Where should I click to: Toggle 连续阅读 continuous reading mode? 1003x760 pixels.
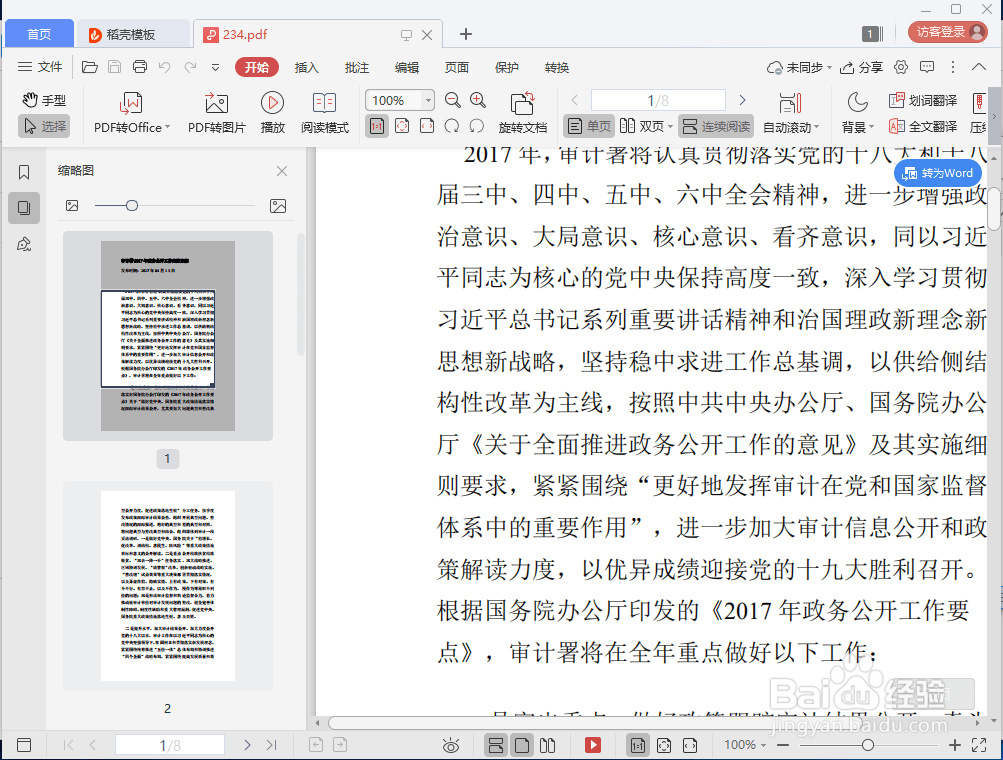(x=719, y=125)
